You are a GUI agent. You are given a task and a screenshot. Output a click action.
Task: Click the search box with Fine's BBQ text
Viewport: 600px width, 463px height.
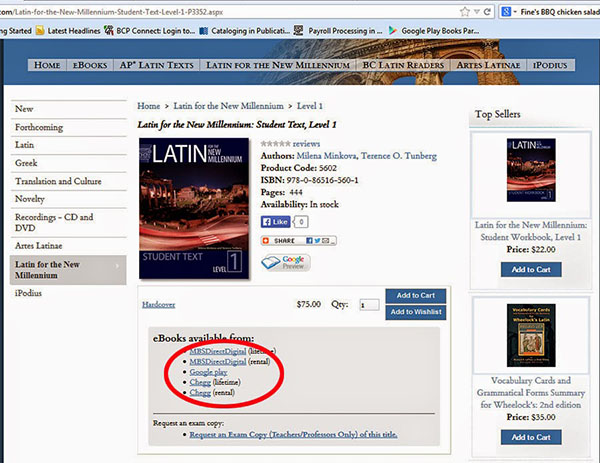coord(559,12)
